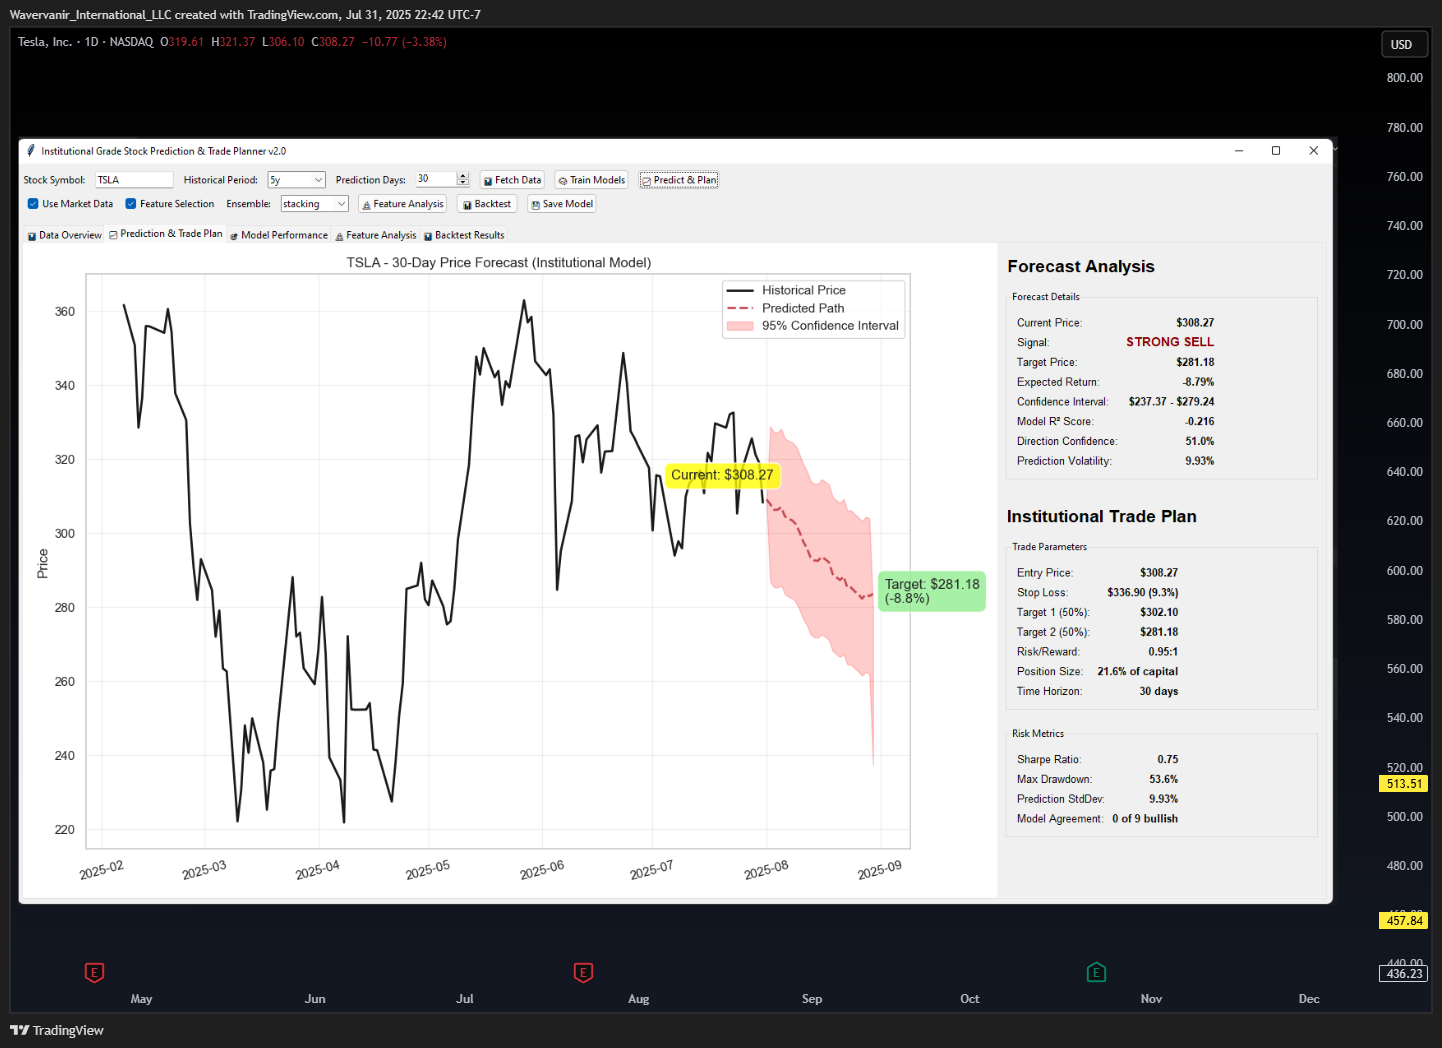Click the Current: $308.27 chart annotation
1442x1048 pixels.
[x=722, y=475]
